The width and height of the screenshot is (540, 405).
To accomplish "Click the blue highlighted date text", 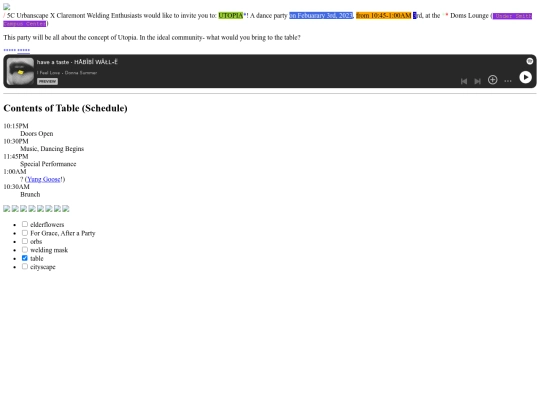I will tap(321, 15).
